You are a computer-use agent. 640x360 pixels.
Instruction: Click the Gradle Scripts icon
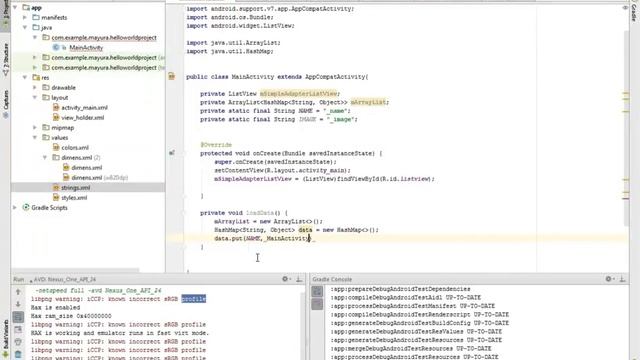[26, 208]
